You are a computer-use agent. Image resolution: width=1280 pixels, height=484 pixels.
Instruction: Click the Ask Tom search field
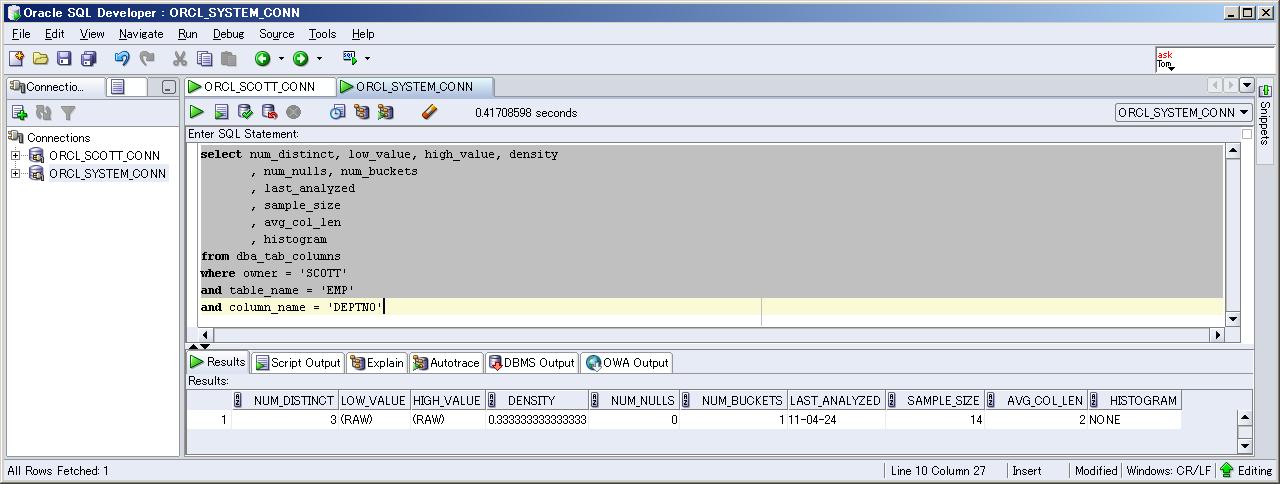click(x=1212, y=60)
